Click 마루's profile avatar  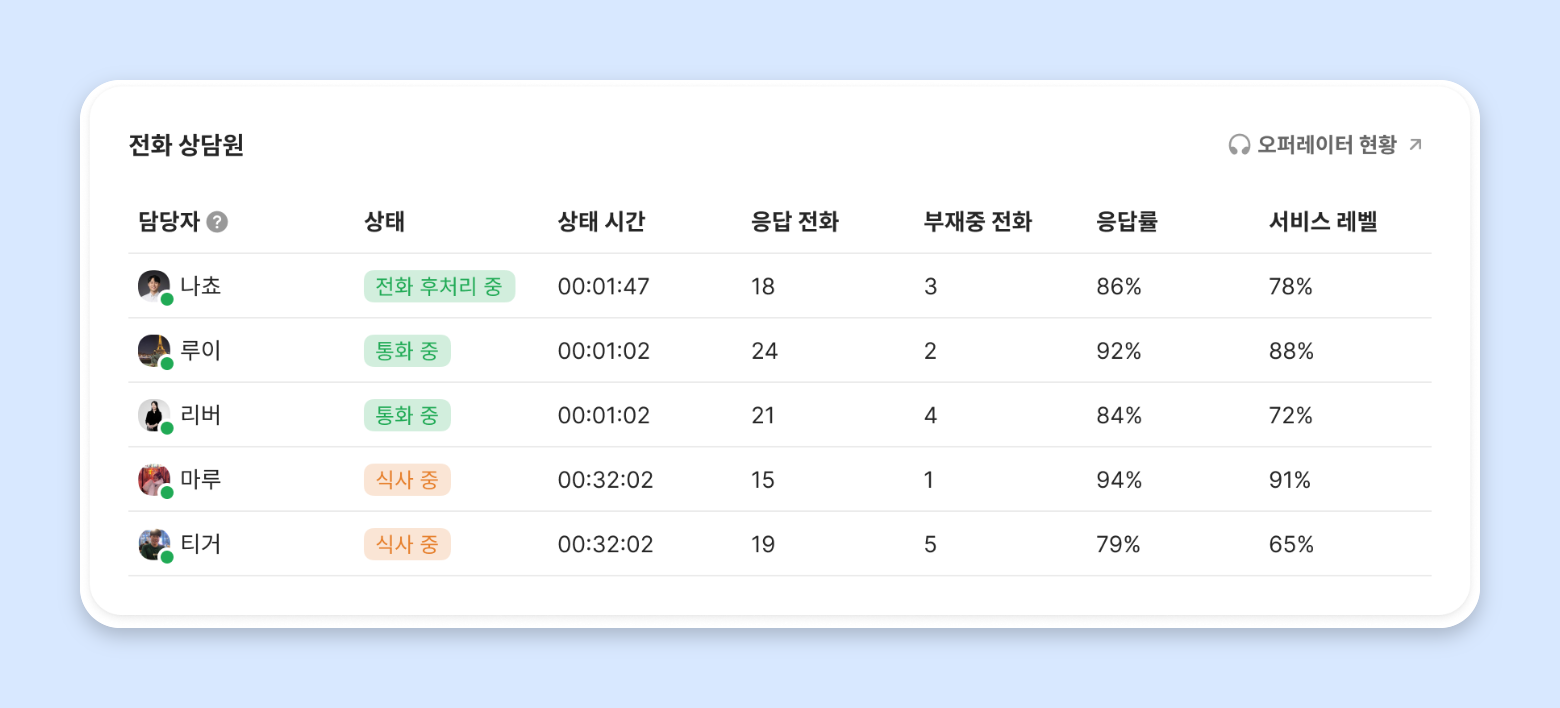154,480
